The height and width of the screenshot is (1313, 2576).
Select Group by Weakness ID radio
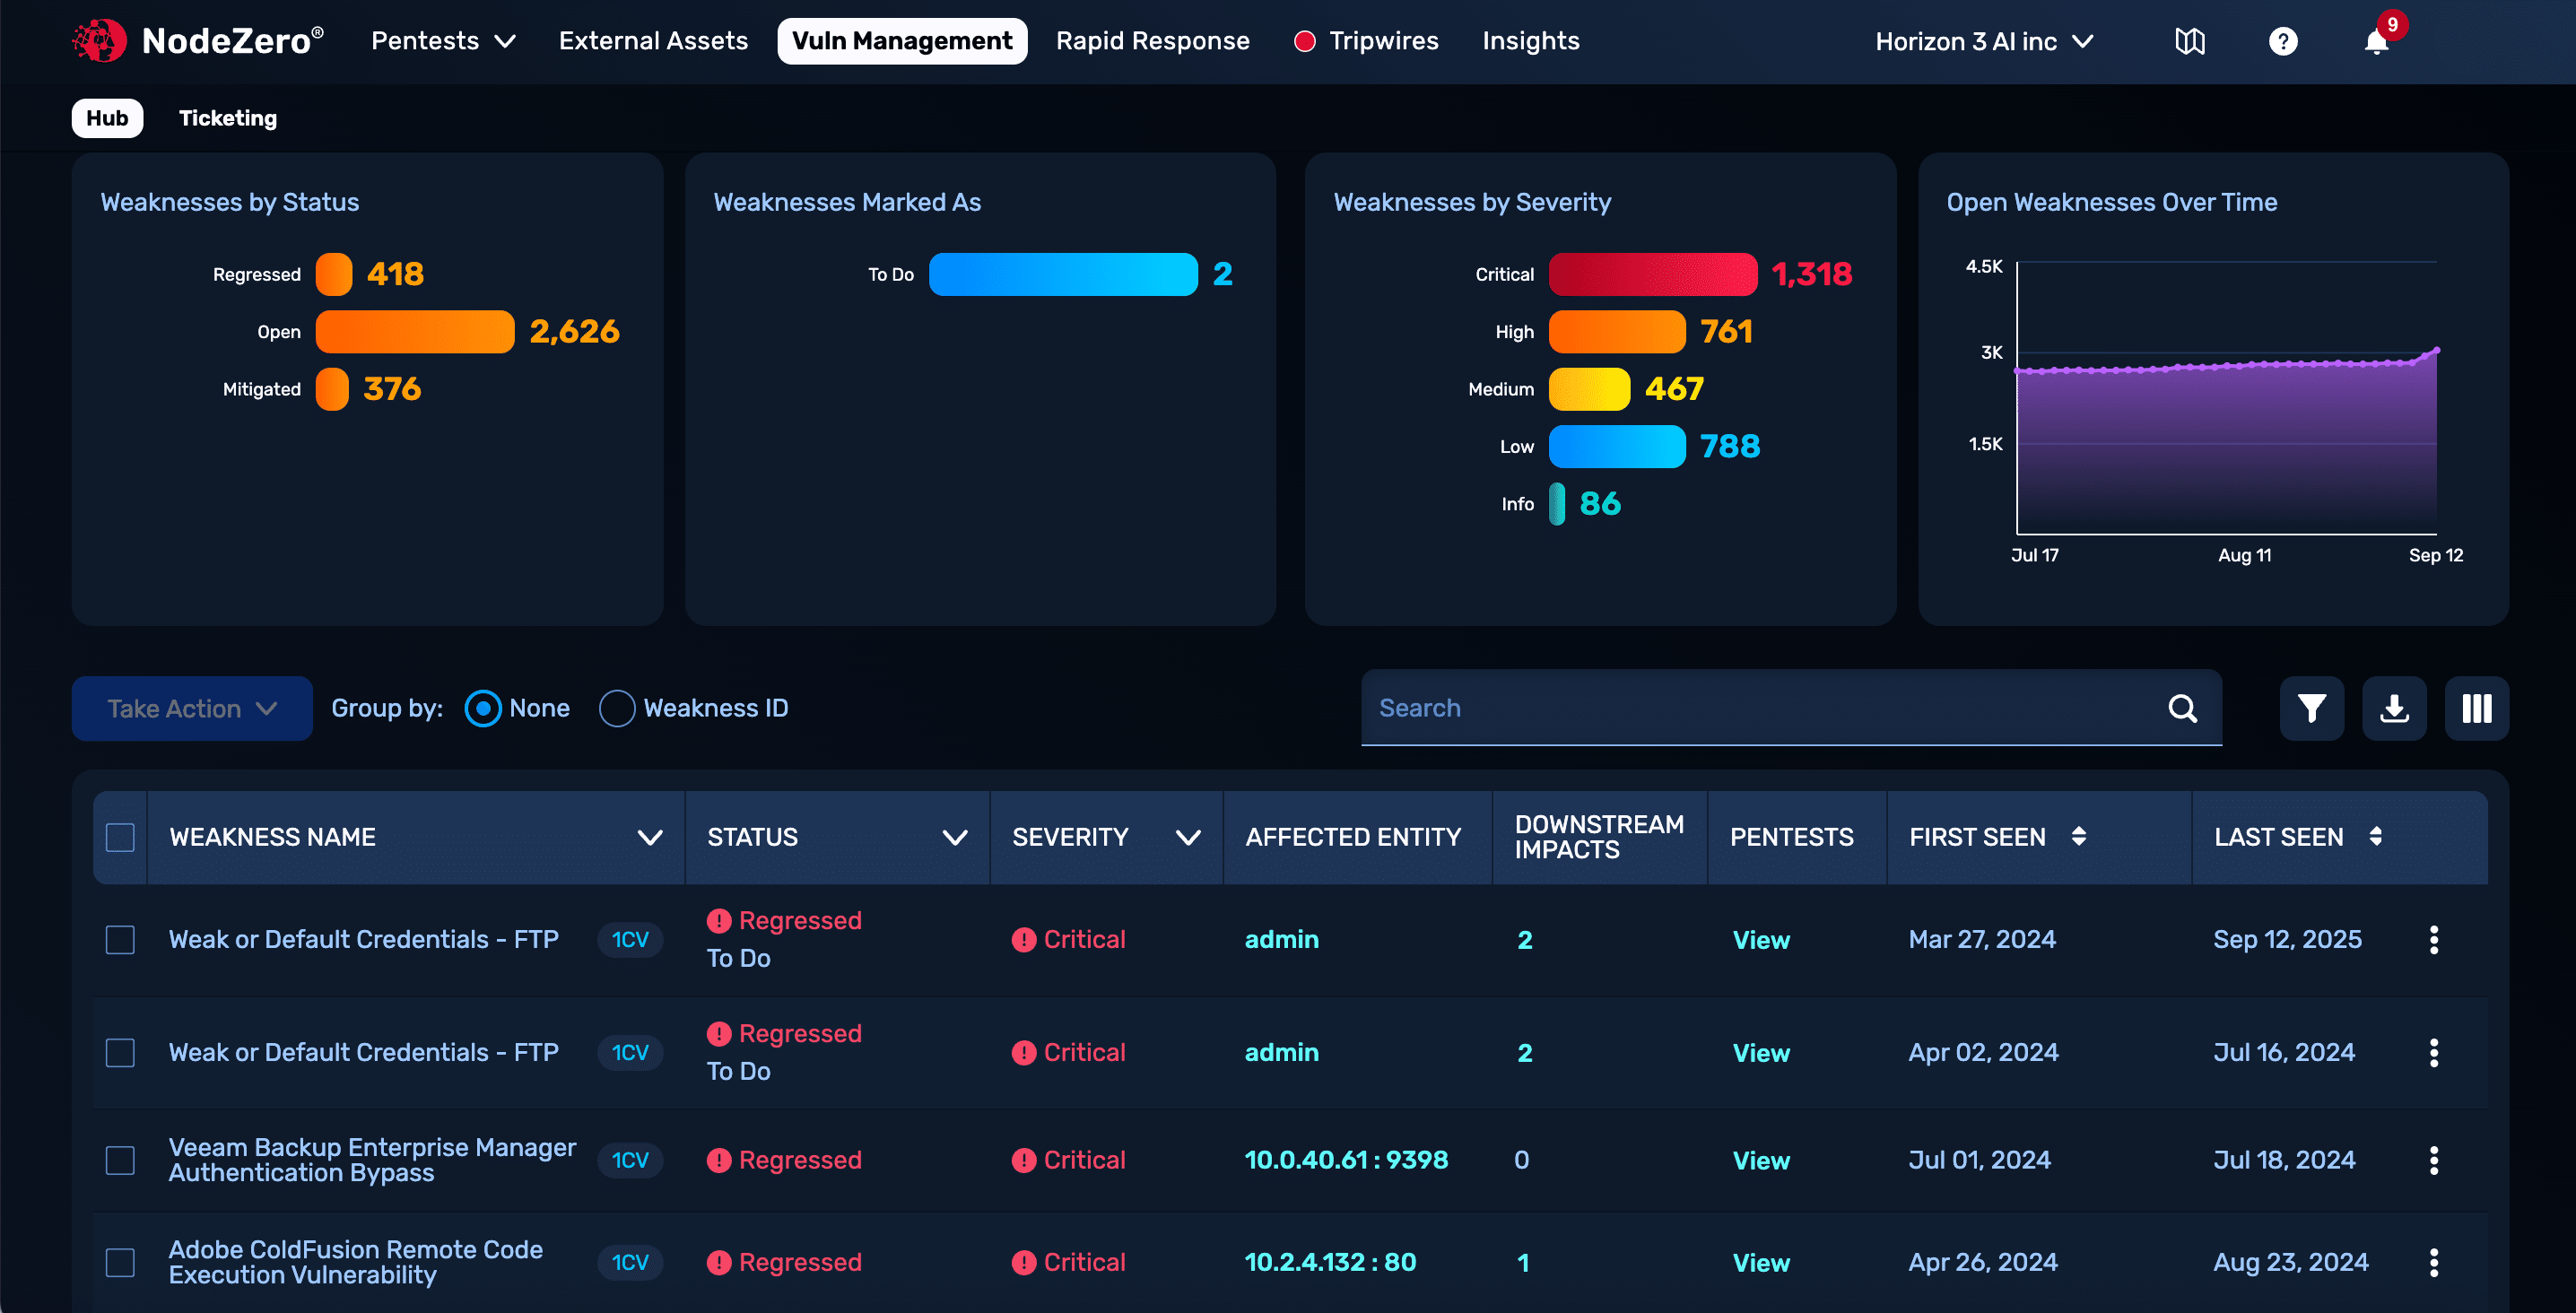tap(617, 708)
